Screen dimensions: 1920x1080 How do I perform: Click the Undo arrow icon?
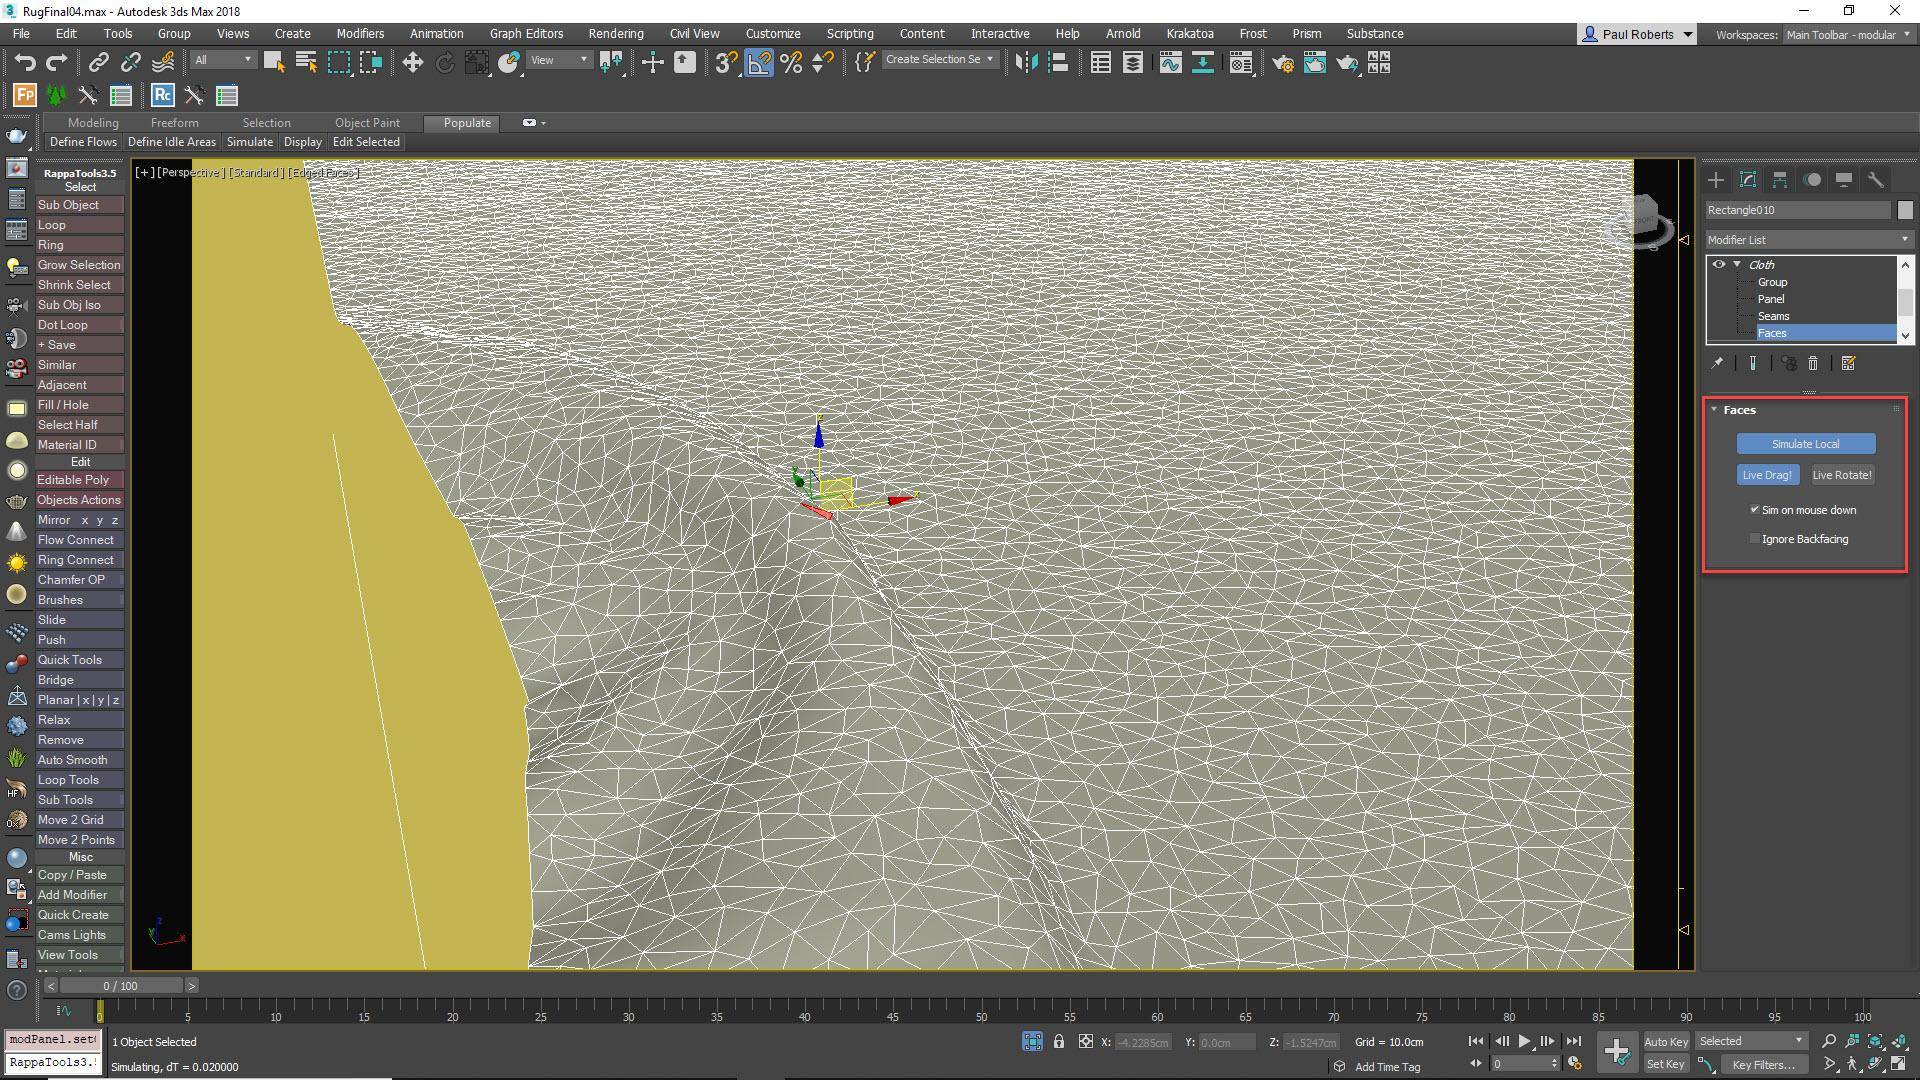(25, 63)
